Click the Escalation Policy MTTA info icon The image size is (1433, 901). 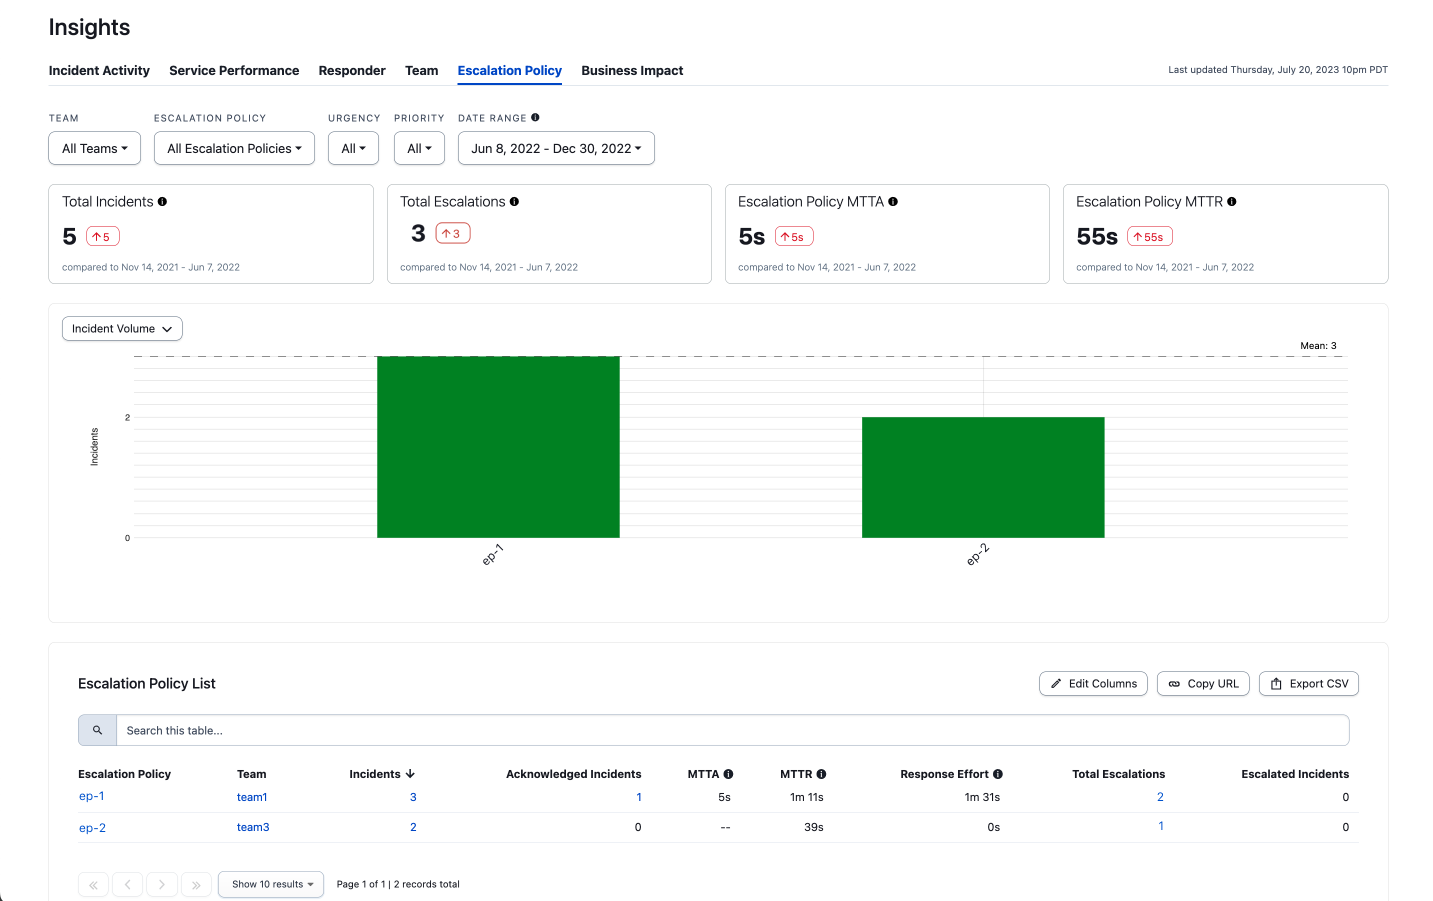point(893,202)
